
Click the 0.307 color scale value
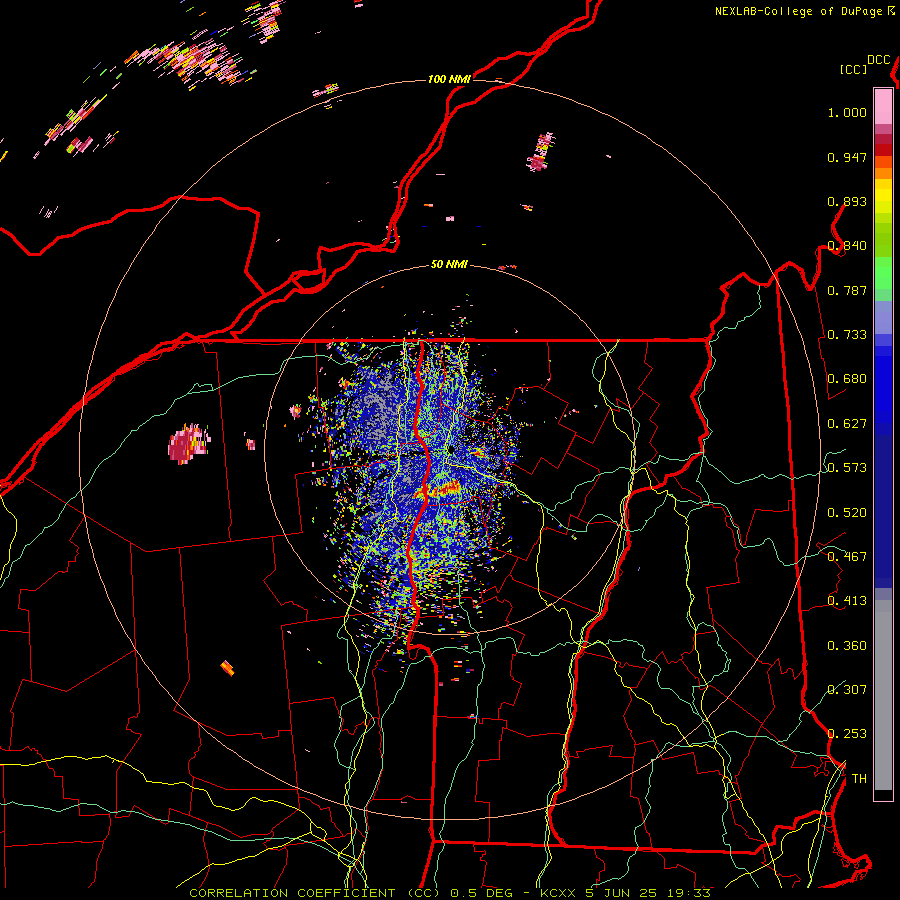point(847,689)
